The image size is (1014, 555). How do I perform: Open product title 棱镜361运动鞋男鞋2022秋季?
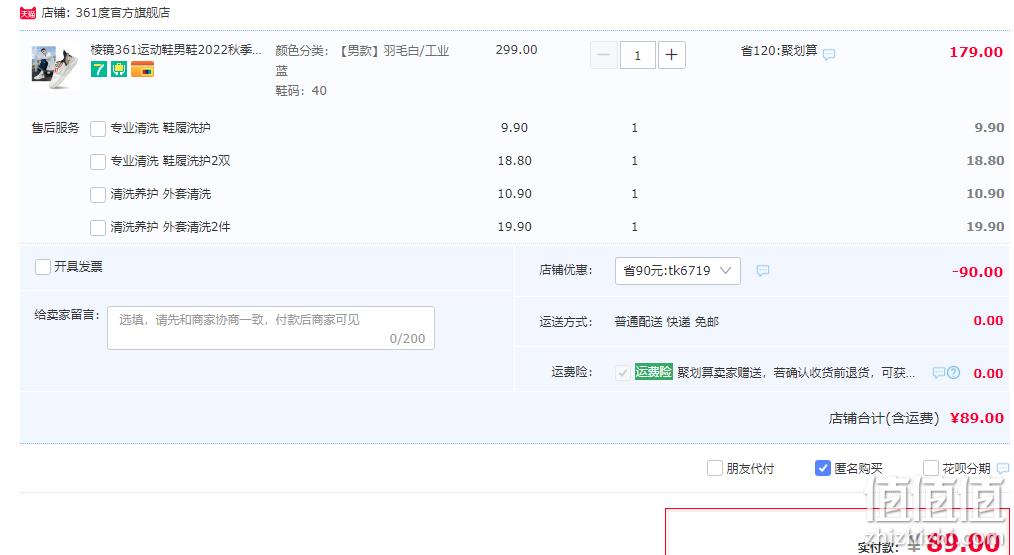point(176,50)
